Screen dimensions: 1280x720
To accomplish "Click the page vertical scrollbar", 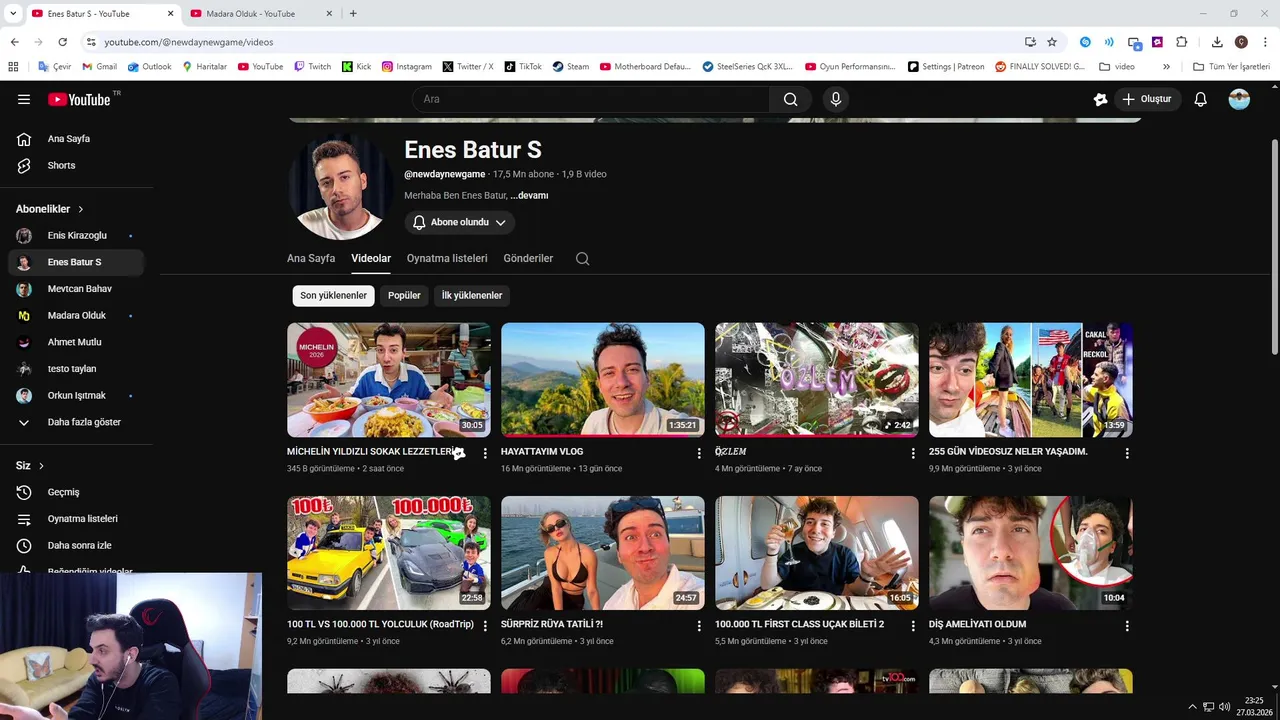I will click(1274, 246).
